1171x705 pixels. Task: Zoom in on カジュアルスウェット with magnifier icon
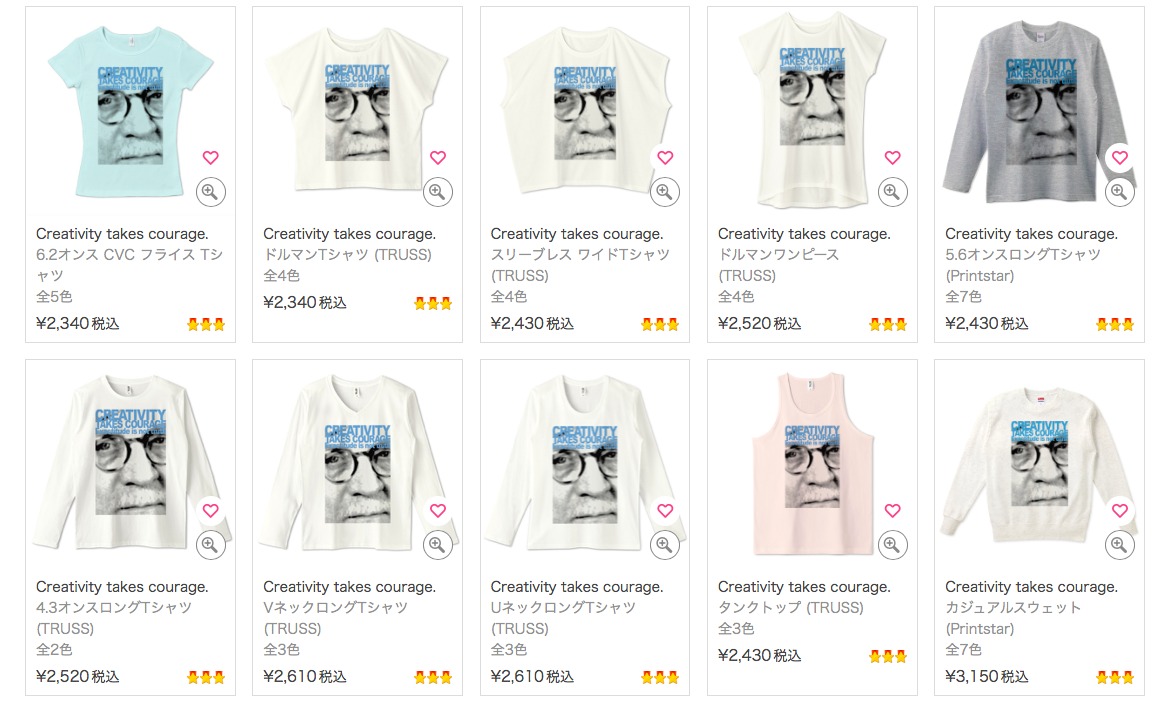[1119, 545]
